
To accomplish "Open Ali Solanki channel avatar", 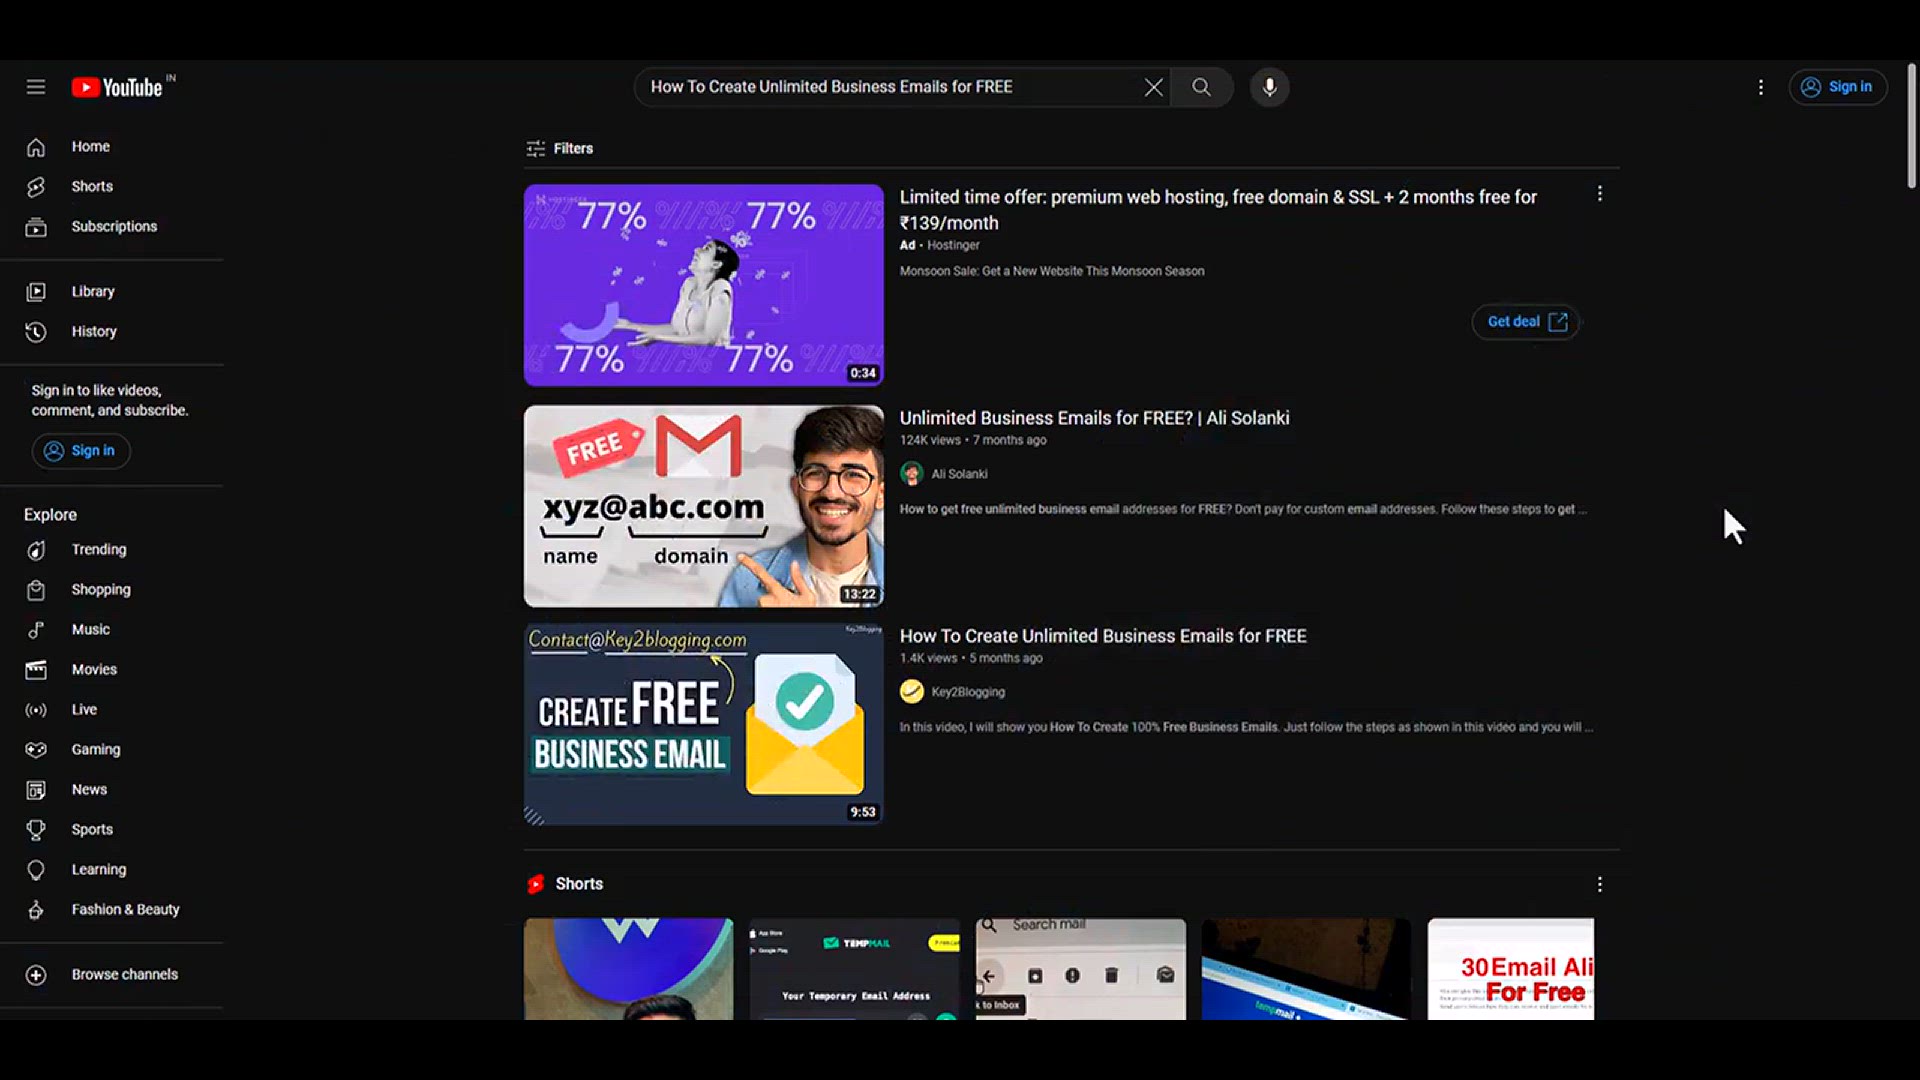I will point(911,474).
